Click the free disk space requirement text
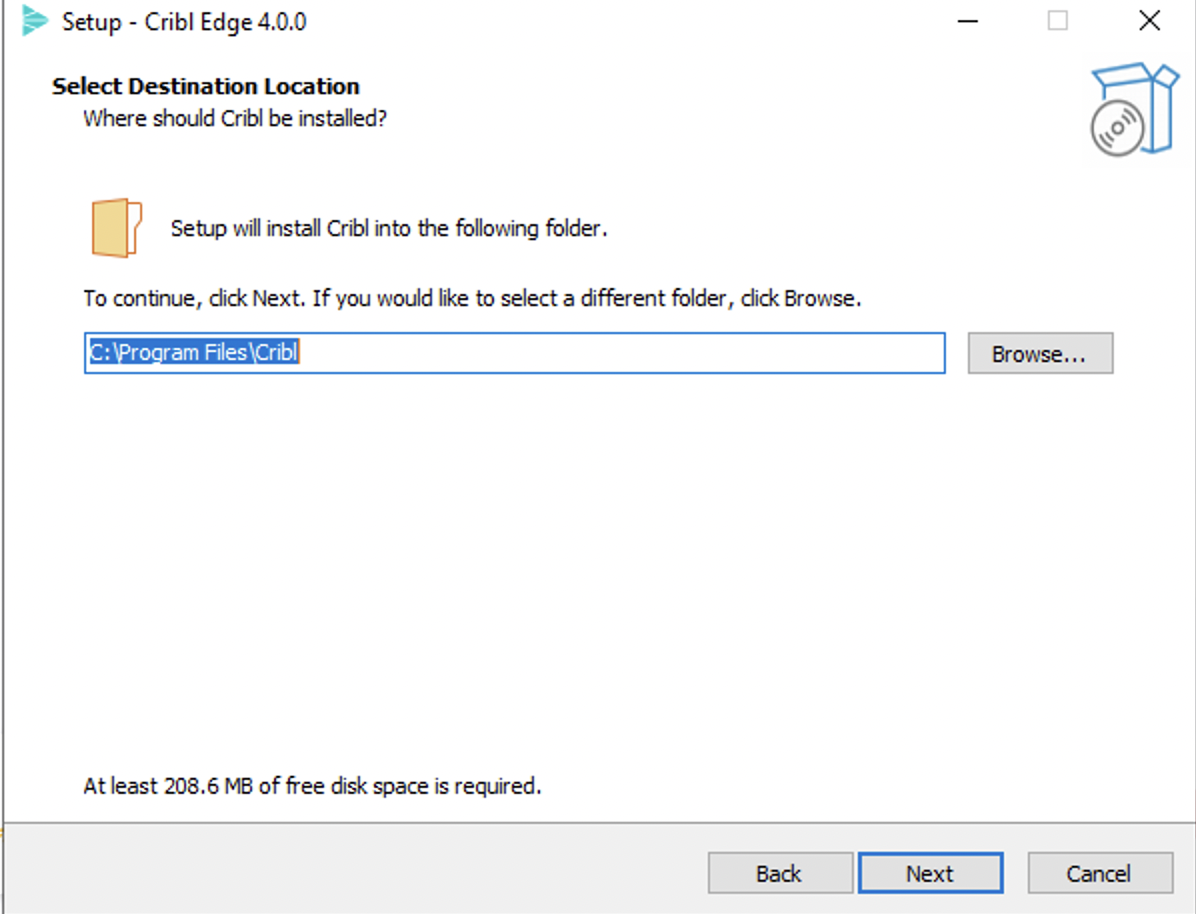 tap(312, 786)
